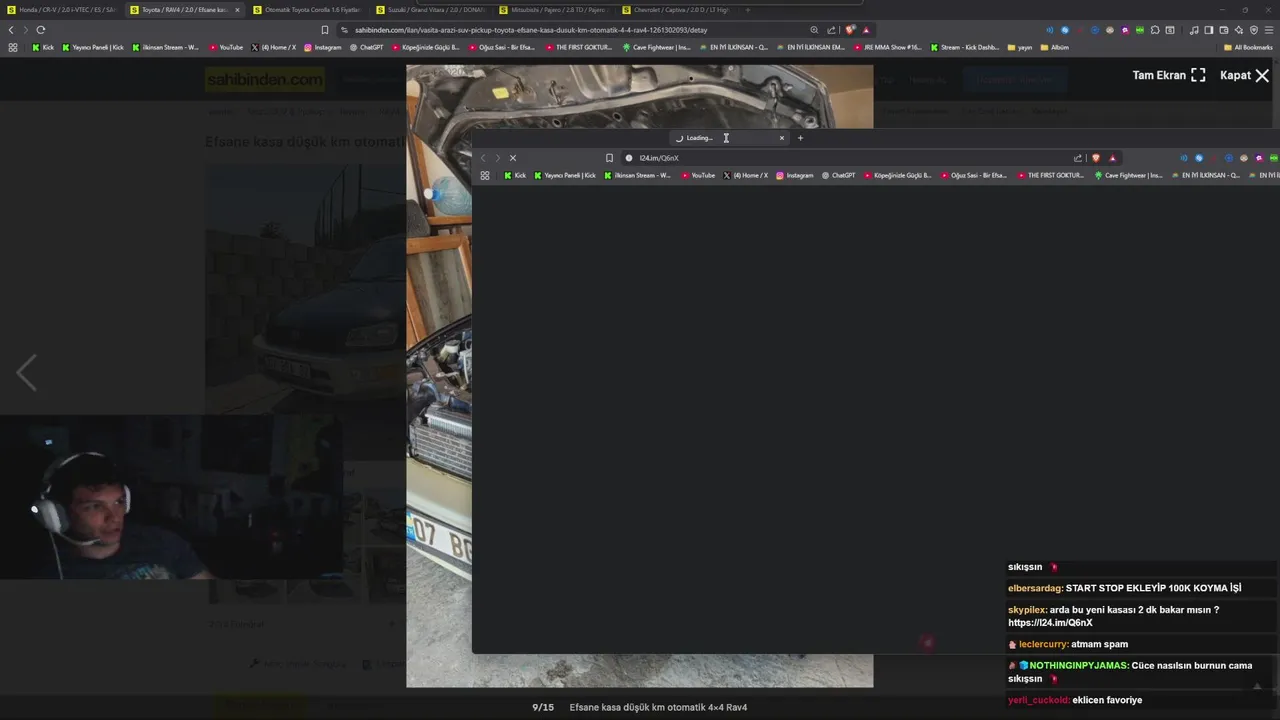Click leclercurry username in chat
This screenshot has height=720, width=1280.
click(x=1043, y=644)
